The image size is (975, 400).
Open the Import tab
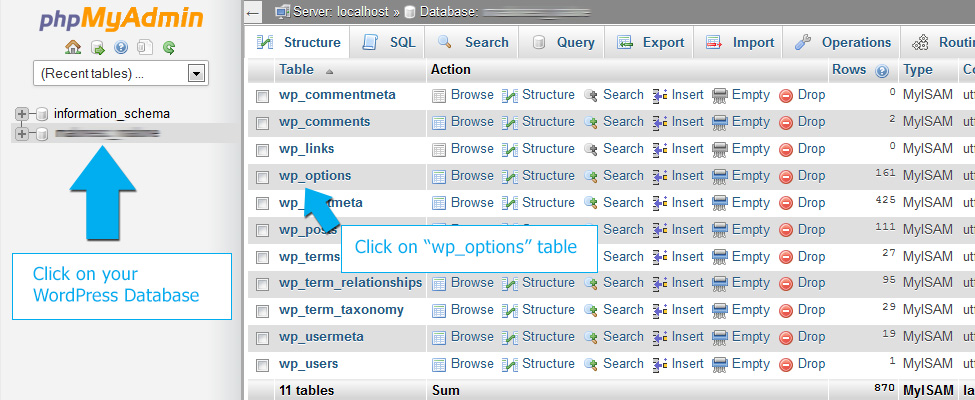(740, 42)
